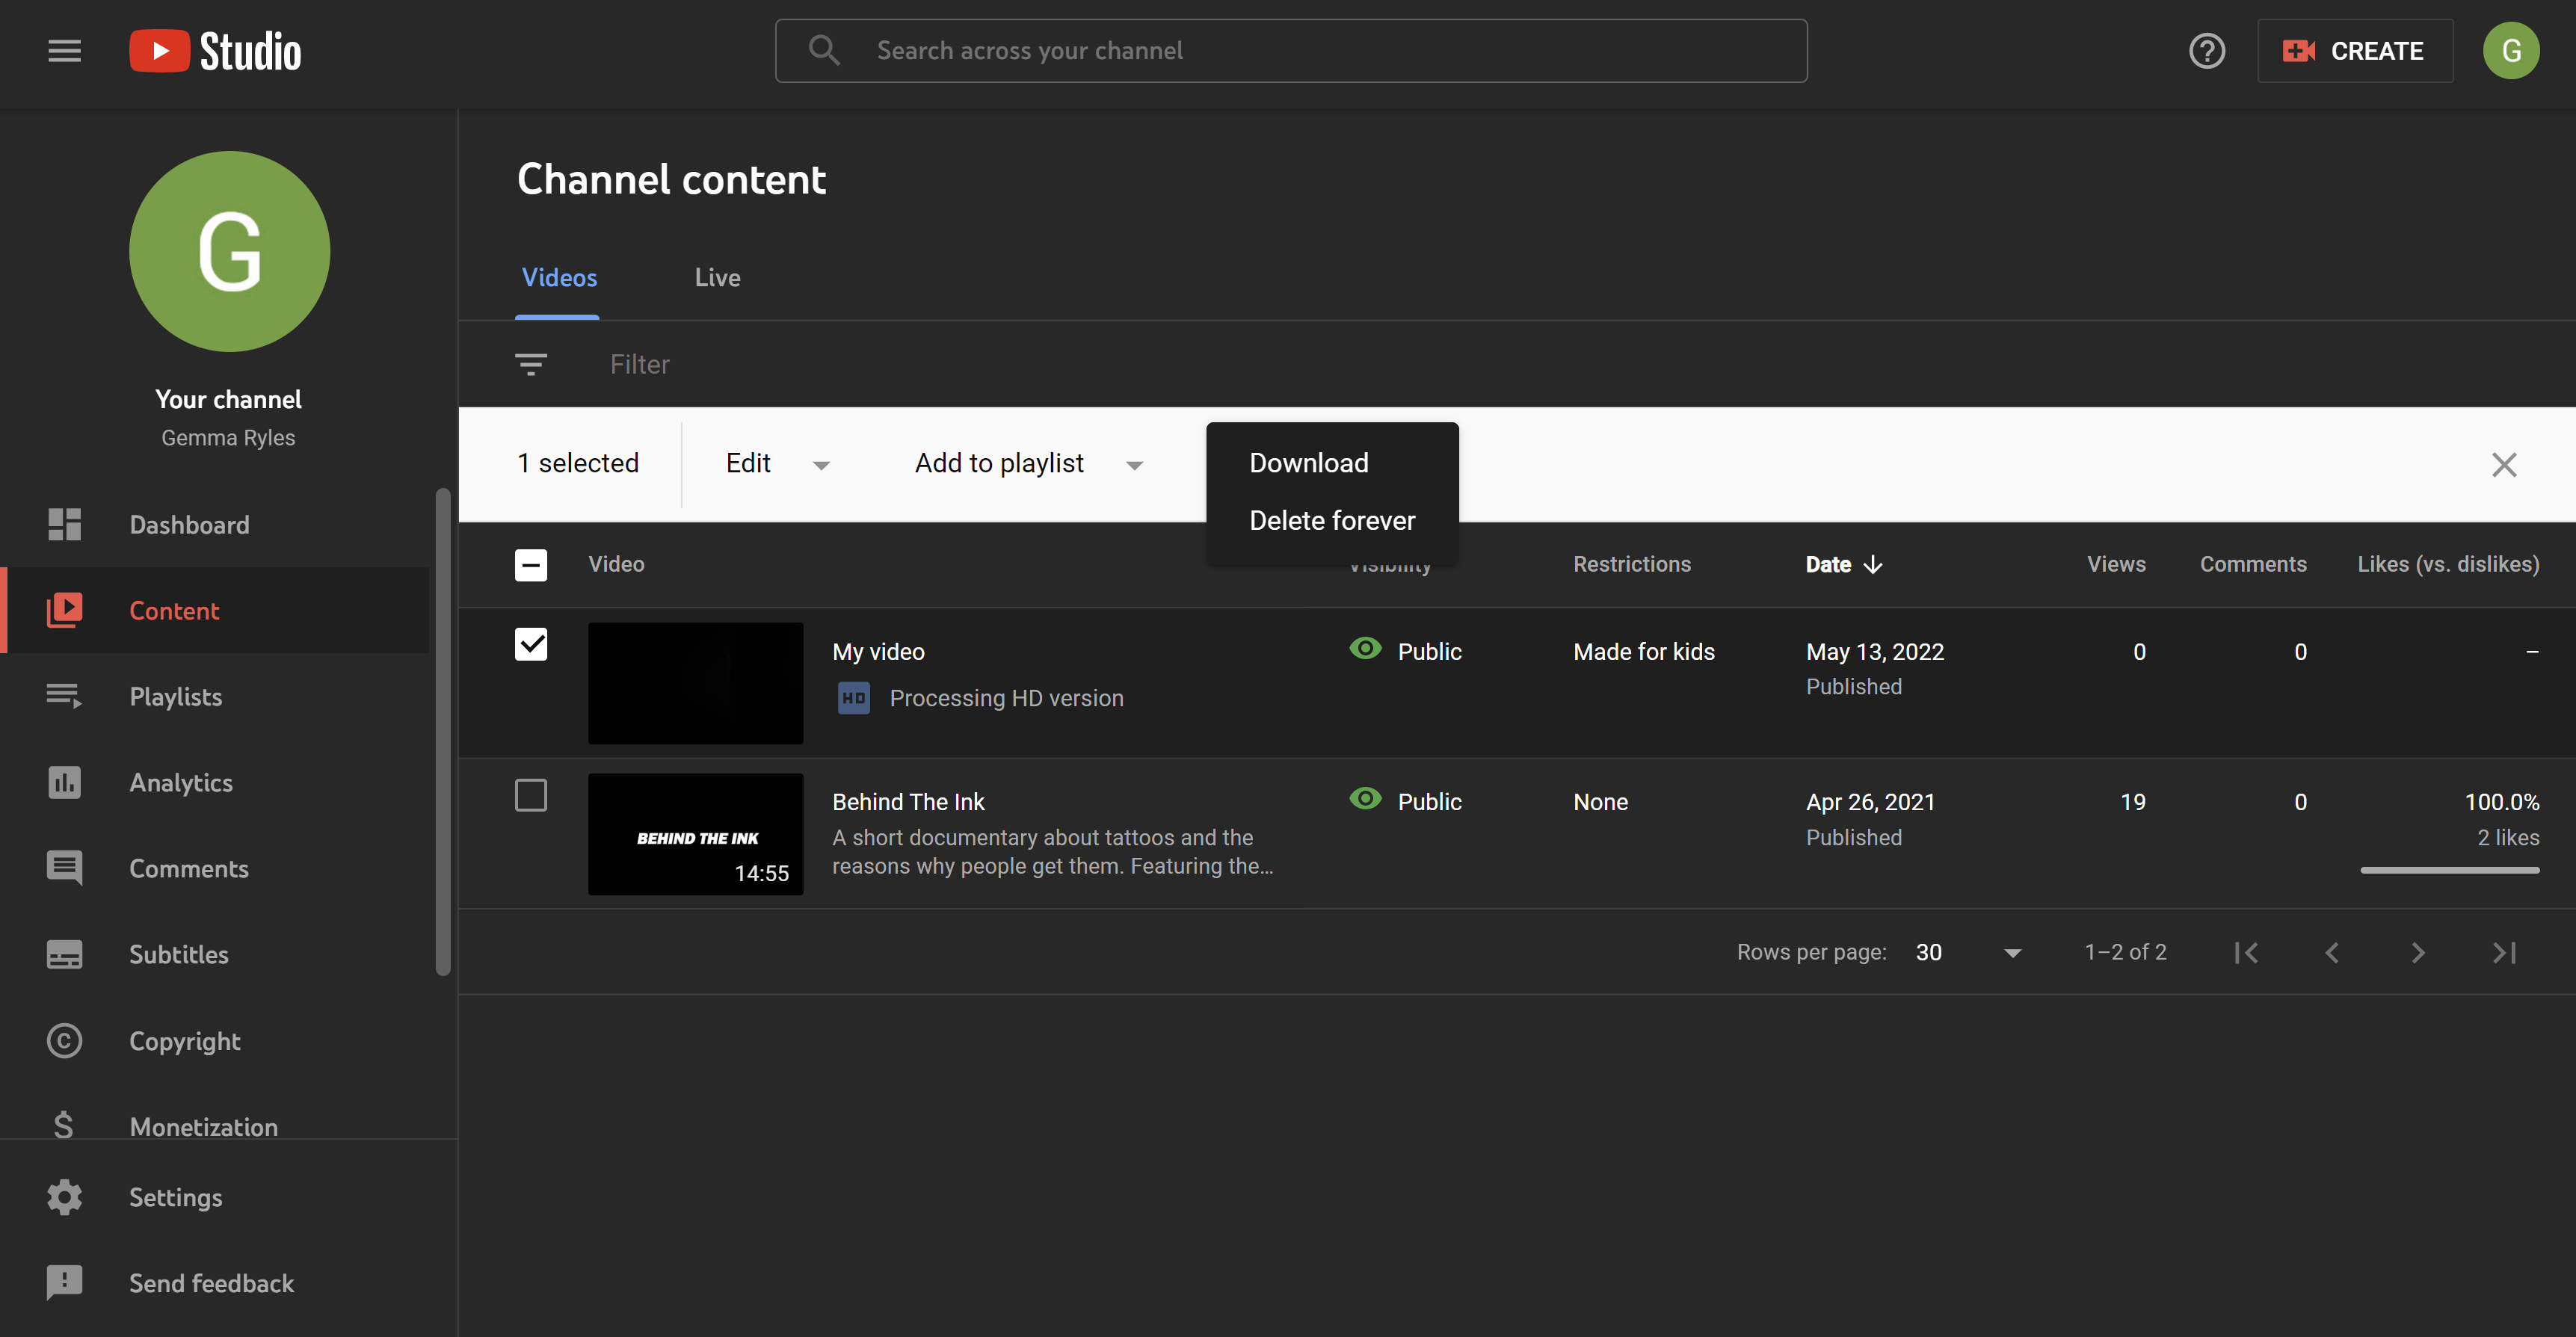
Task: Switch to the Videos tab
Action: tap(559, 278)
